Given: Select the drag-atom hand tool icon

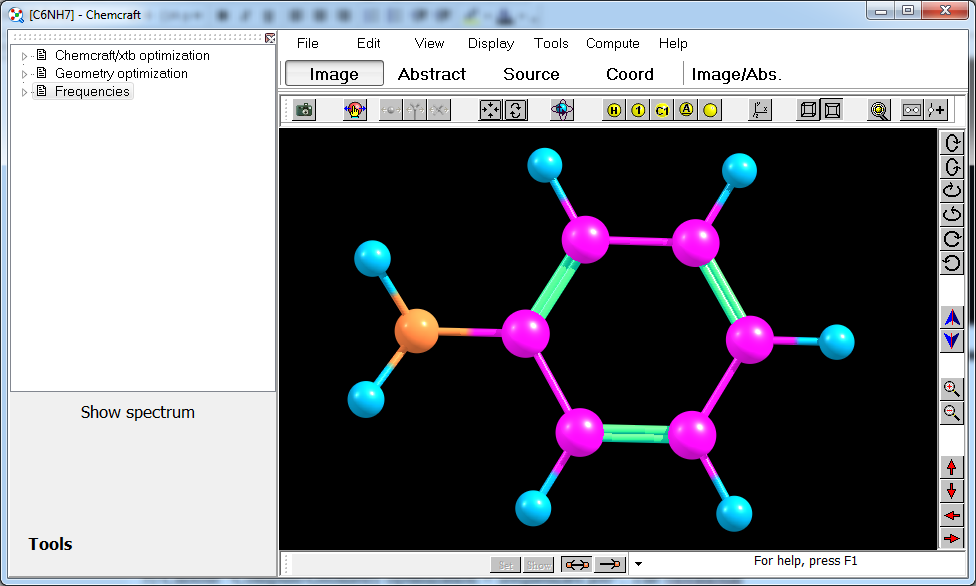Looking at the screenshot, I should (355, 110).
